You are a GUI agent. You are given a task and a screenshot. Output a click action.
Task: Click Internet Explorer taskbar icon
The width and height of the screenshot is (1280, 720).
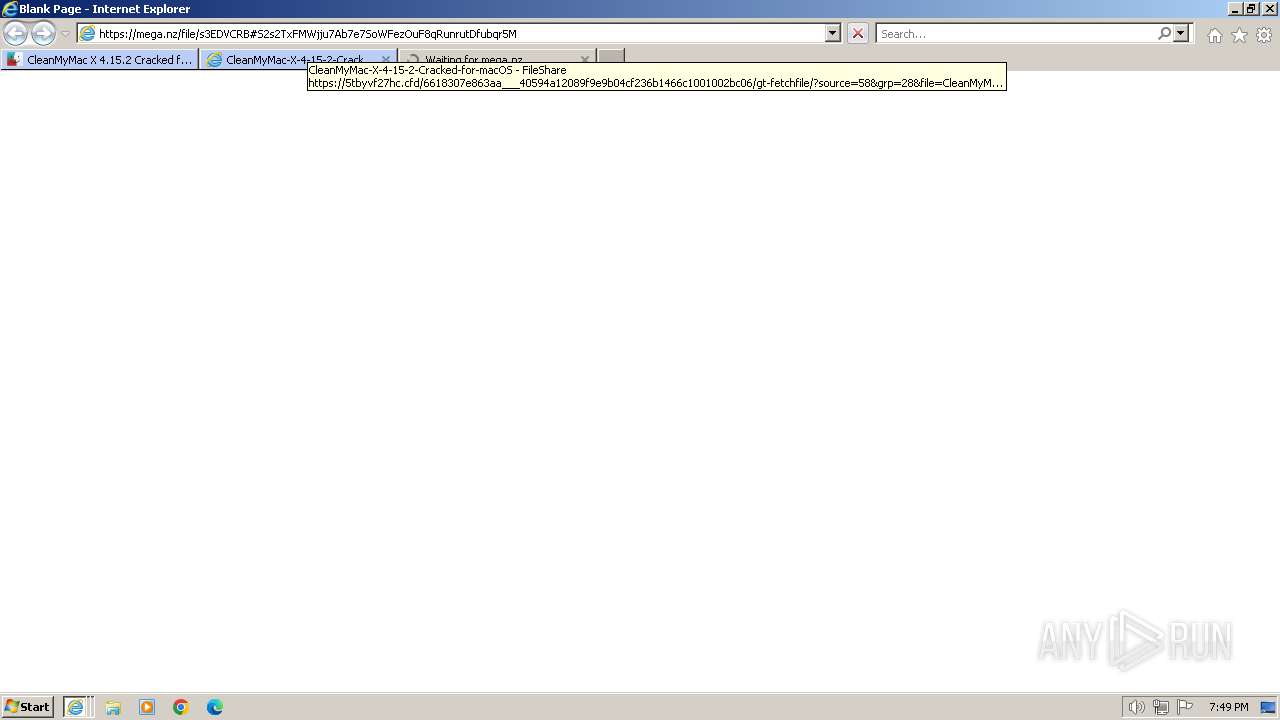coord(77,707)
